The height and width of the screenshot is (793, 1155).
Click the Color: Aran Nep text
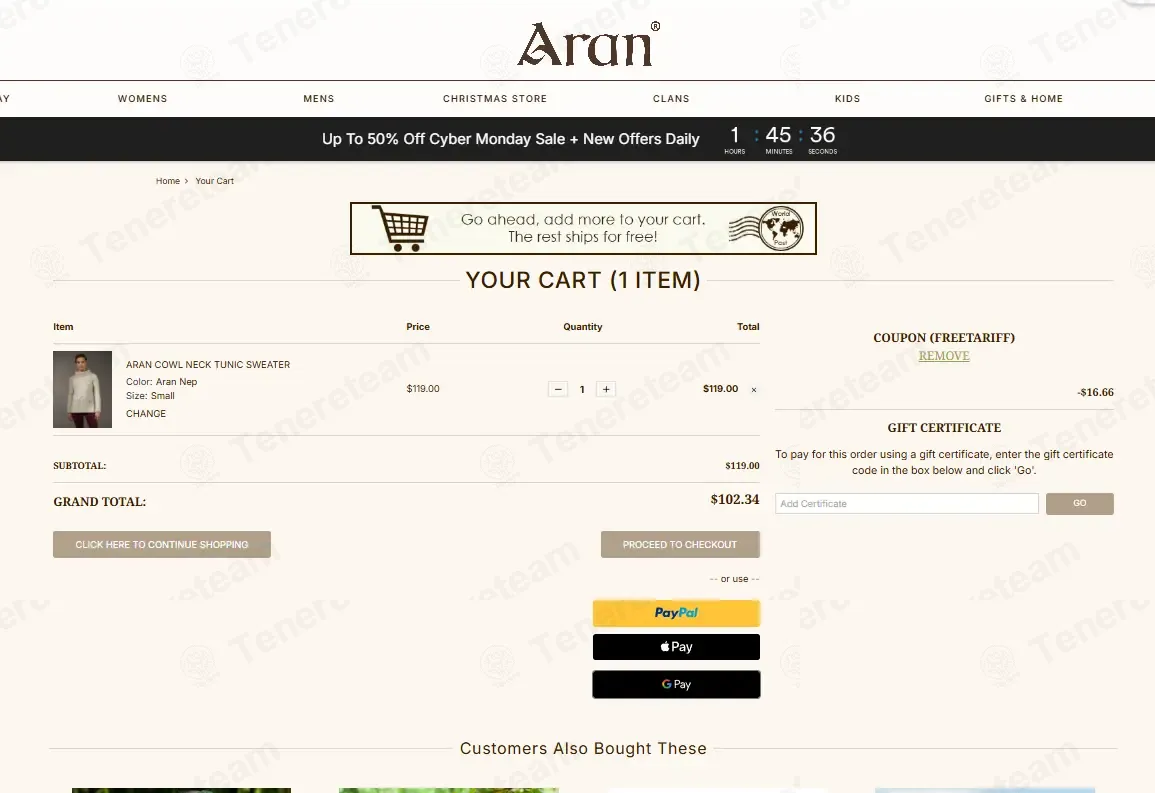pyautogui.click(x=161, y=381)
